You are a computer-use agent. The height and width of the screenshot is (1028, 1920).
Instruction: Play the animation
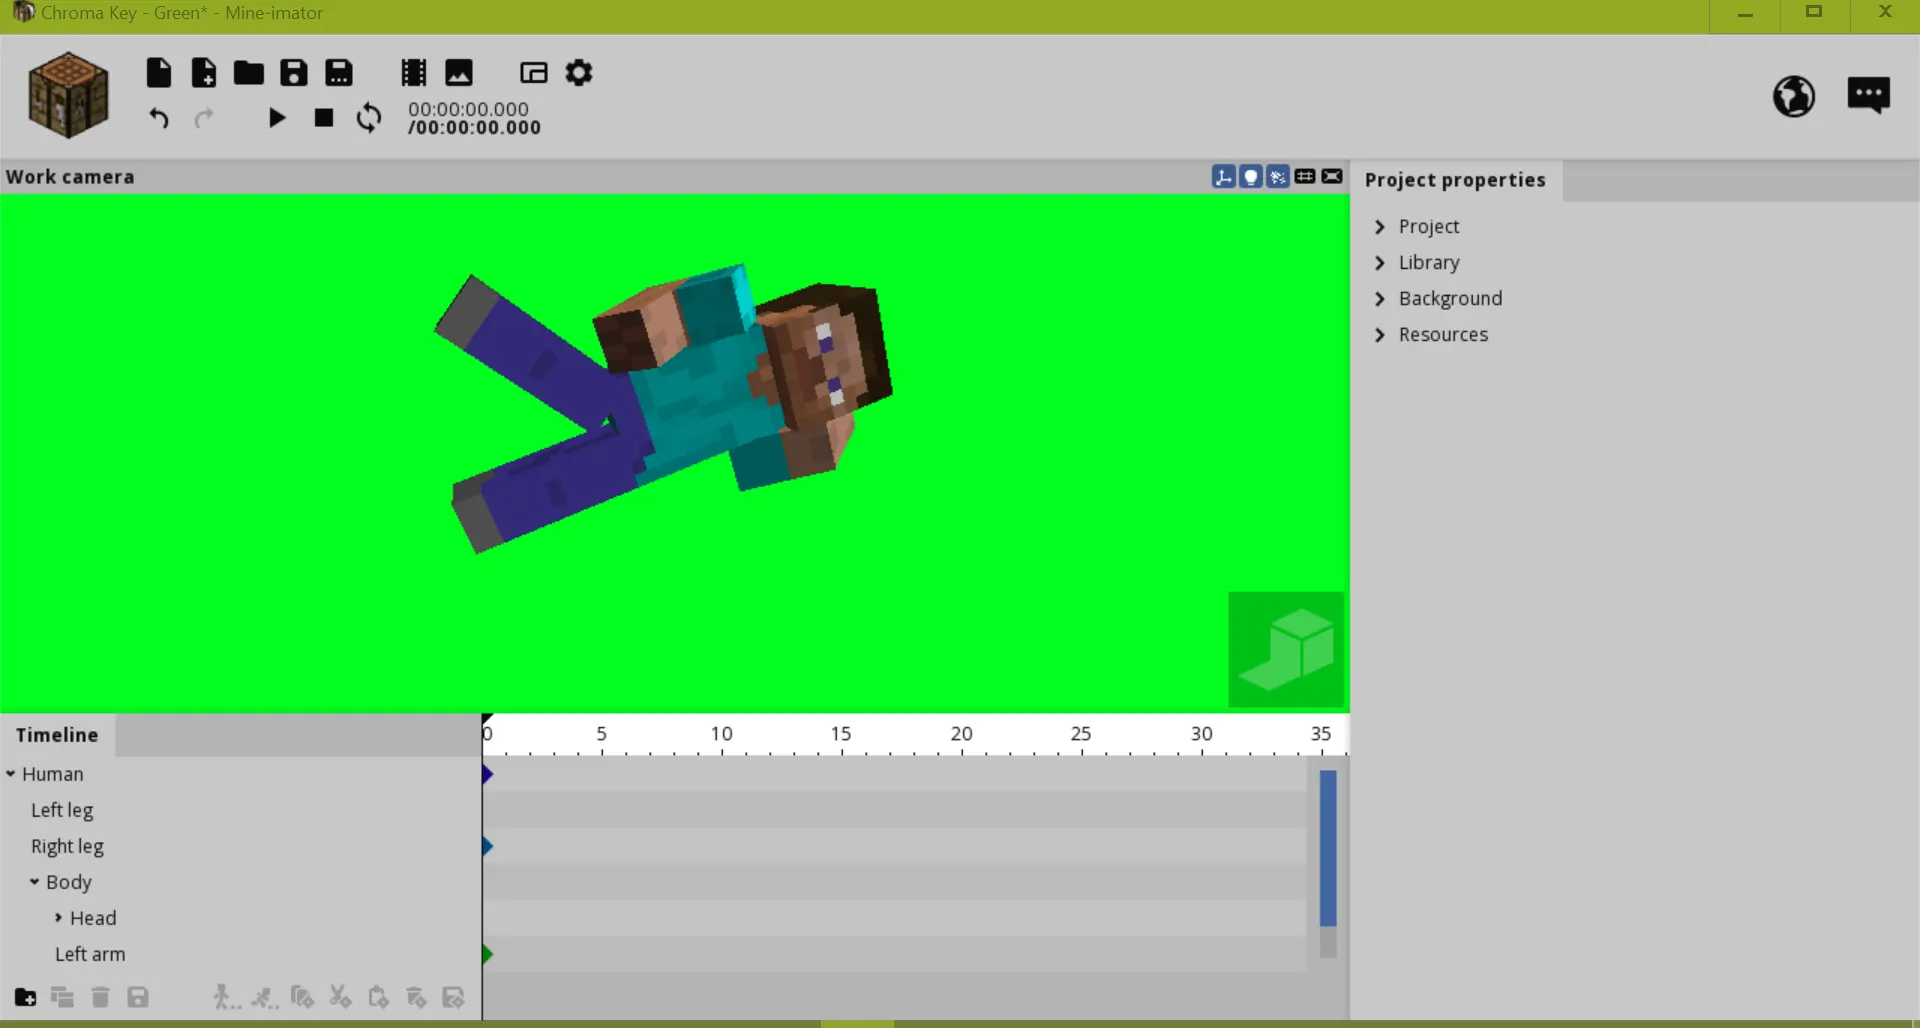pyautogui.click(x=277, y=118)
